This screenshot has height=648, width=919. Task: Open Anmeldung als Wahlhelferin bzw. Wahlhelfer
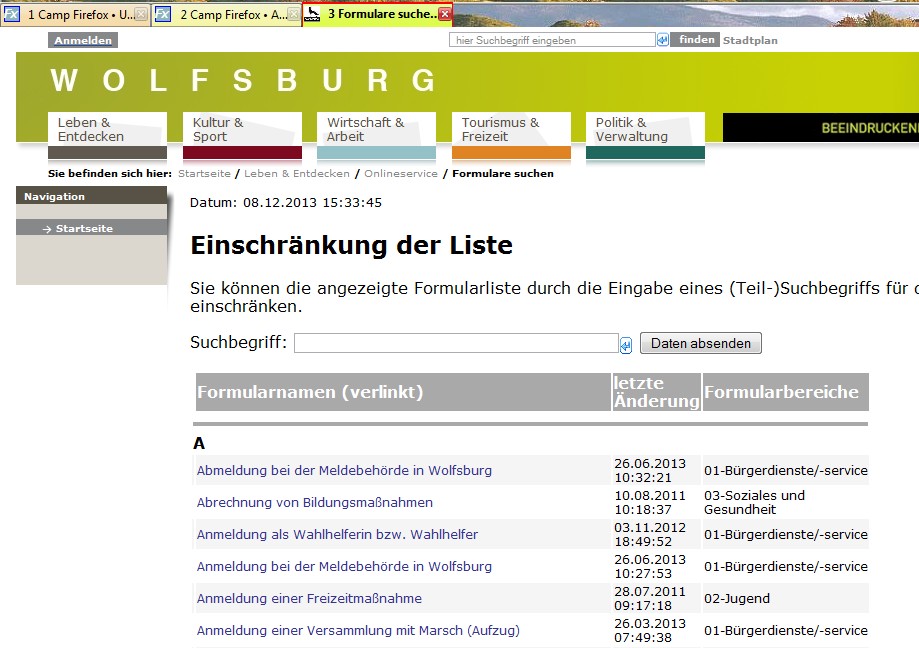pyautogui.click(x=337, y=534)
